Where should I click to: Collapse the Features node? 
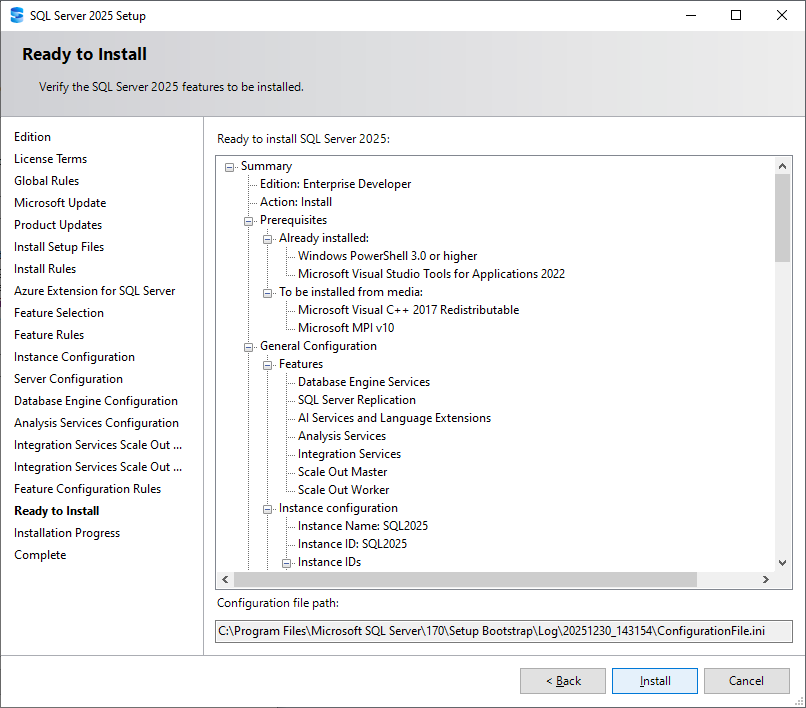point(267,365)
